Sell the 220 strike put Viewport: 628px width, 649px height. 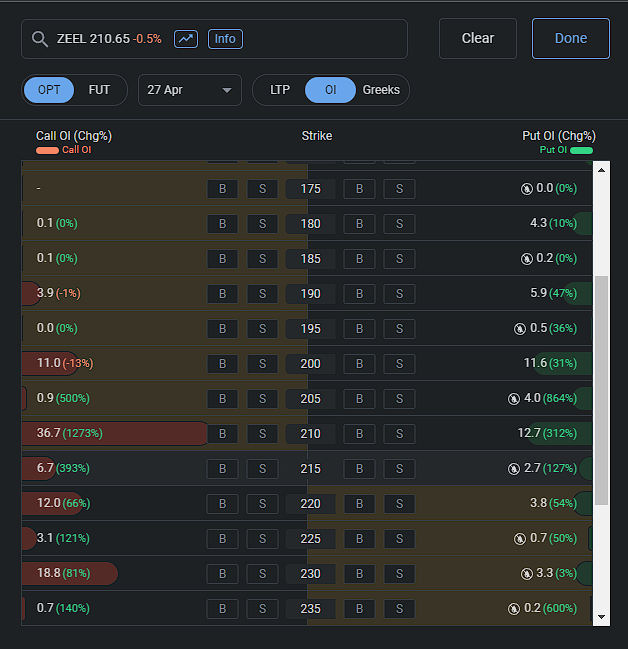point(399,504)
